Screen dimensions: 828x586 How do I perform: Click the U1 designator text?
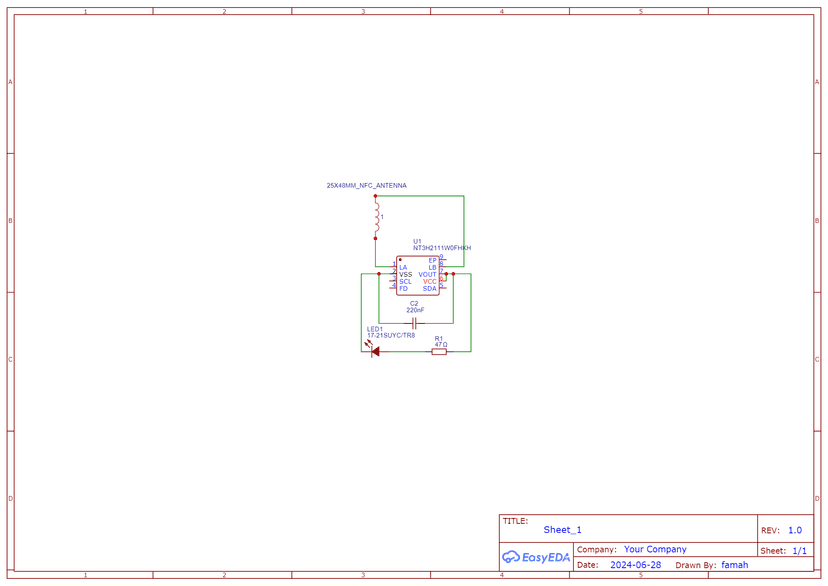click(417, 241)
